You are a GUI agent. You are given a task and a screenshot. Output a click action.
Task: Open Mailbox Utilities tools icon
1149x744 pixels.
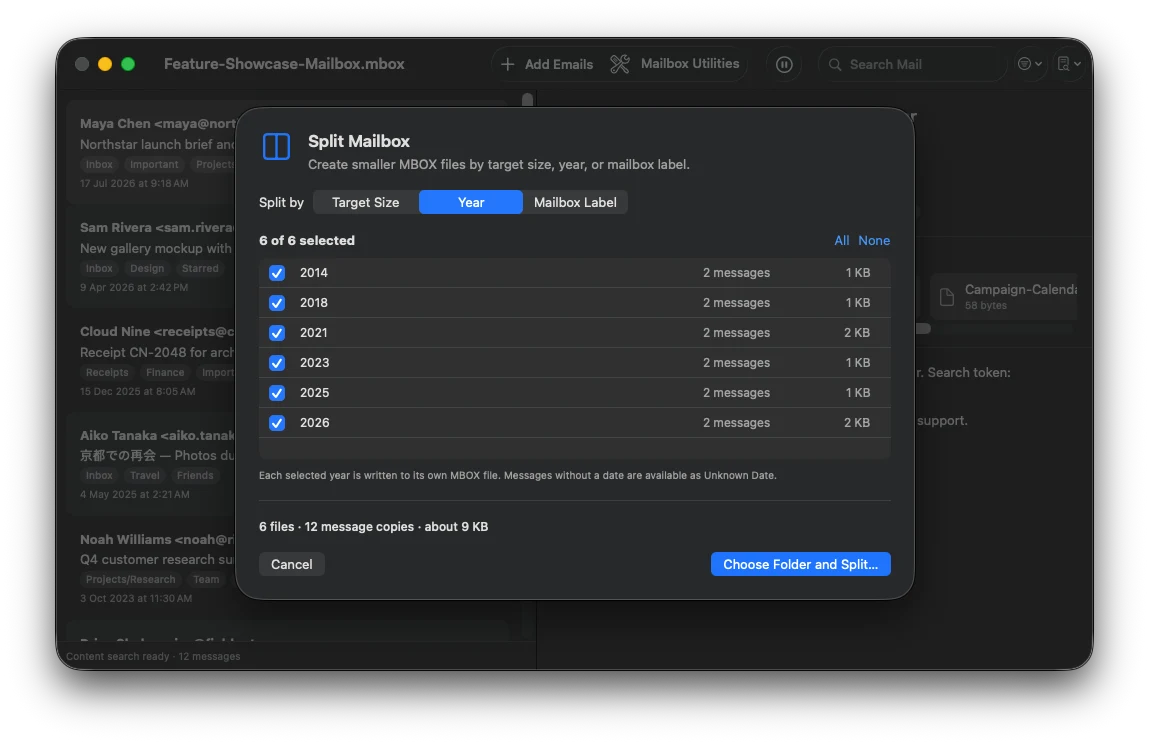(x=620, y=65)
